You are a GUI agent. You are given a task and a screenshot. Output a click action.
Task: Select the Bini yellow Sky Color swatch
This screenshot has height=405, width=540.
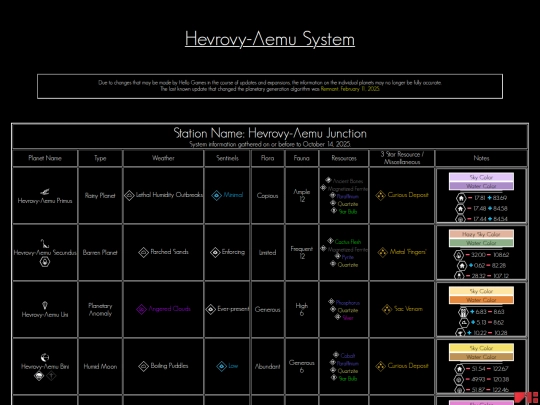tap(481, 348)
